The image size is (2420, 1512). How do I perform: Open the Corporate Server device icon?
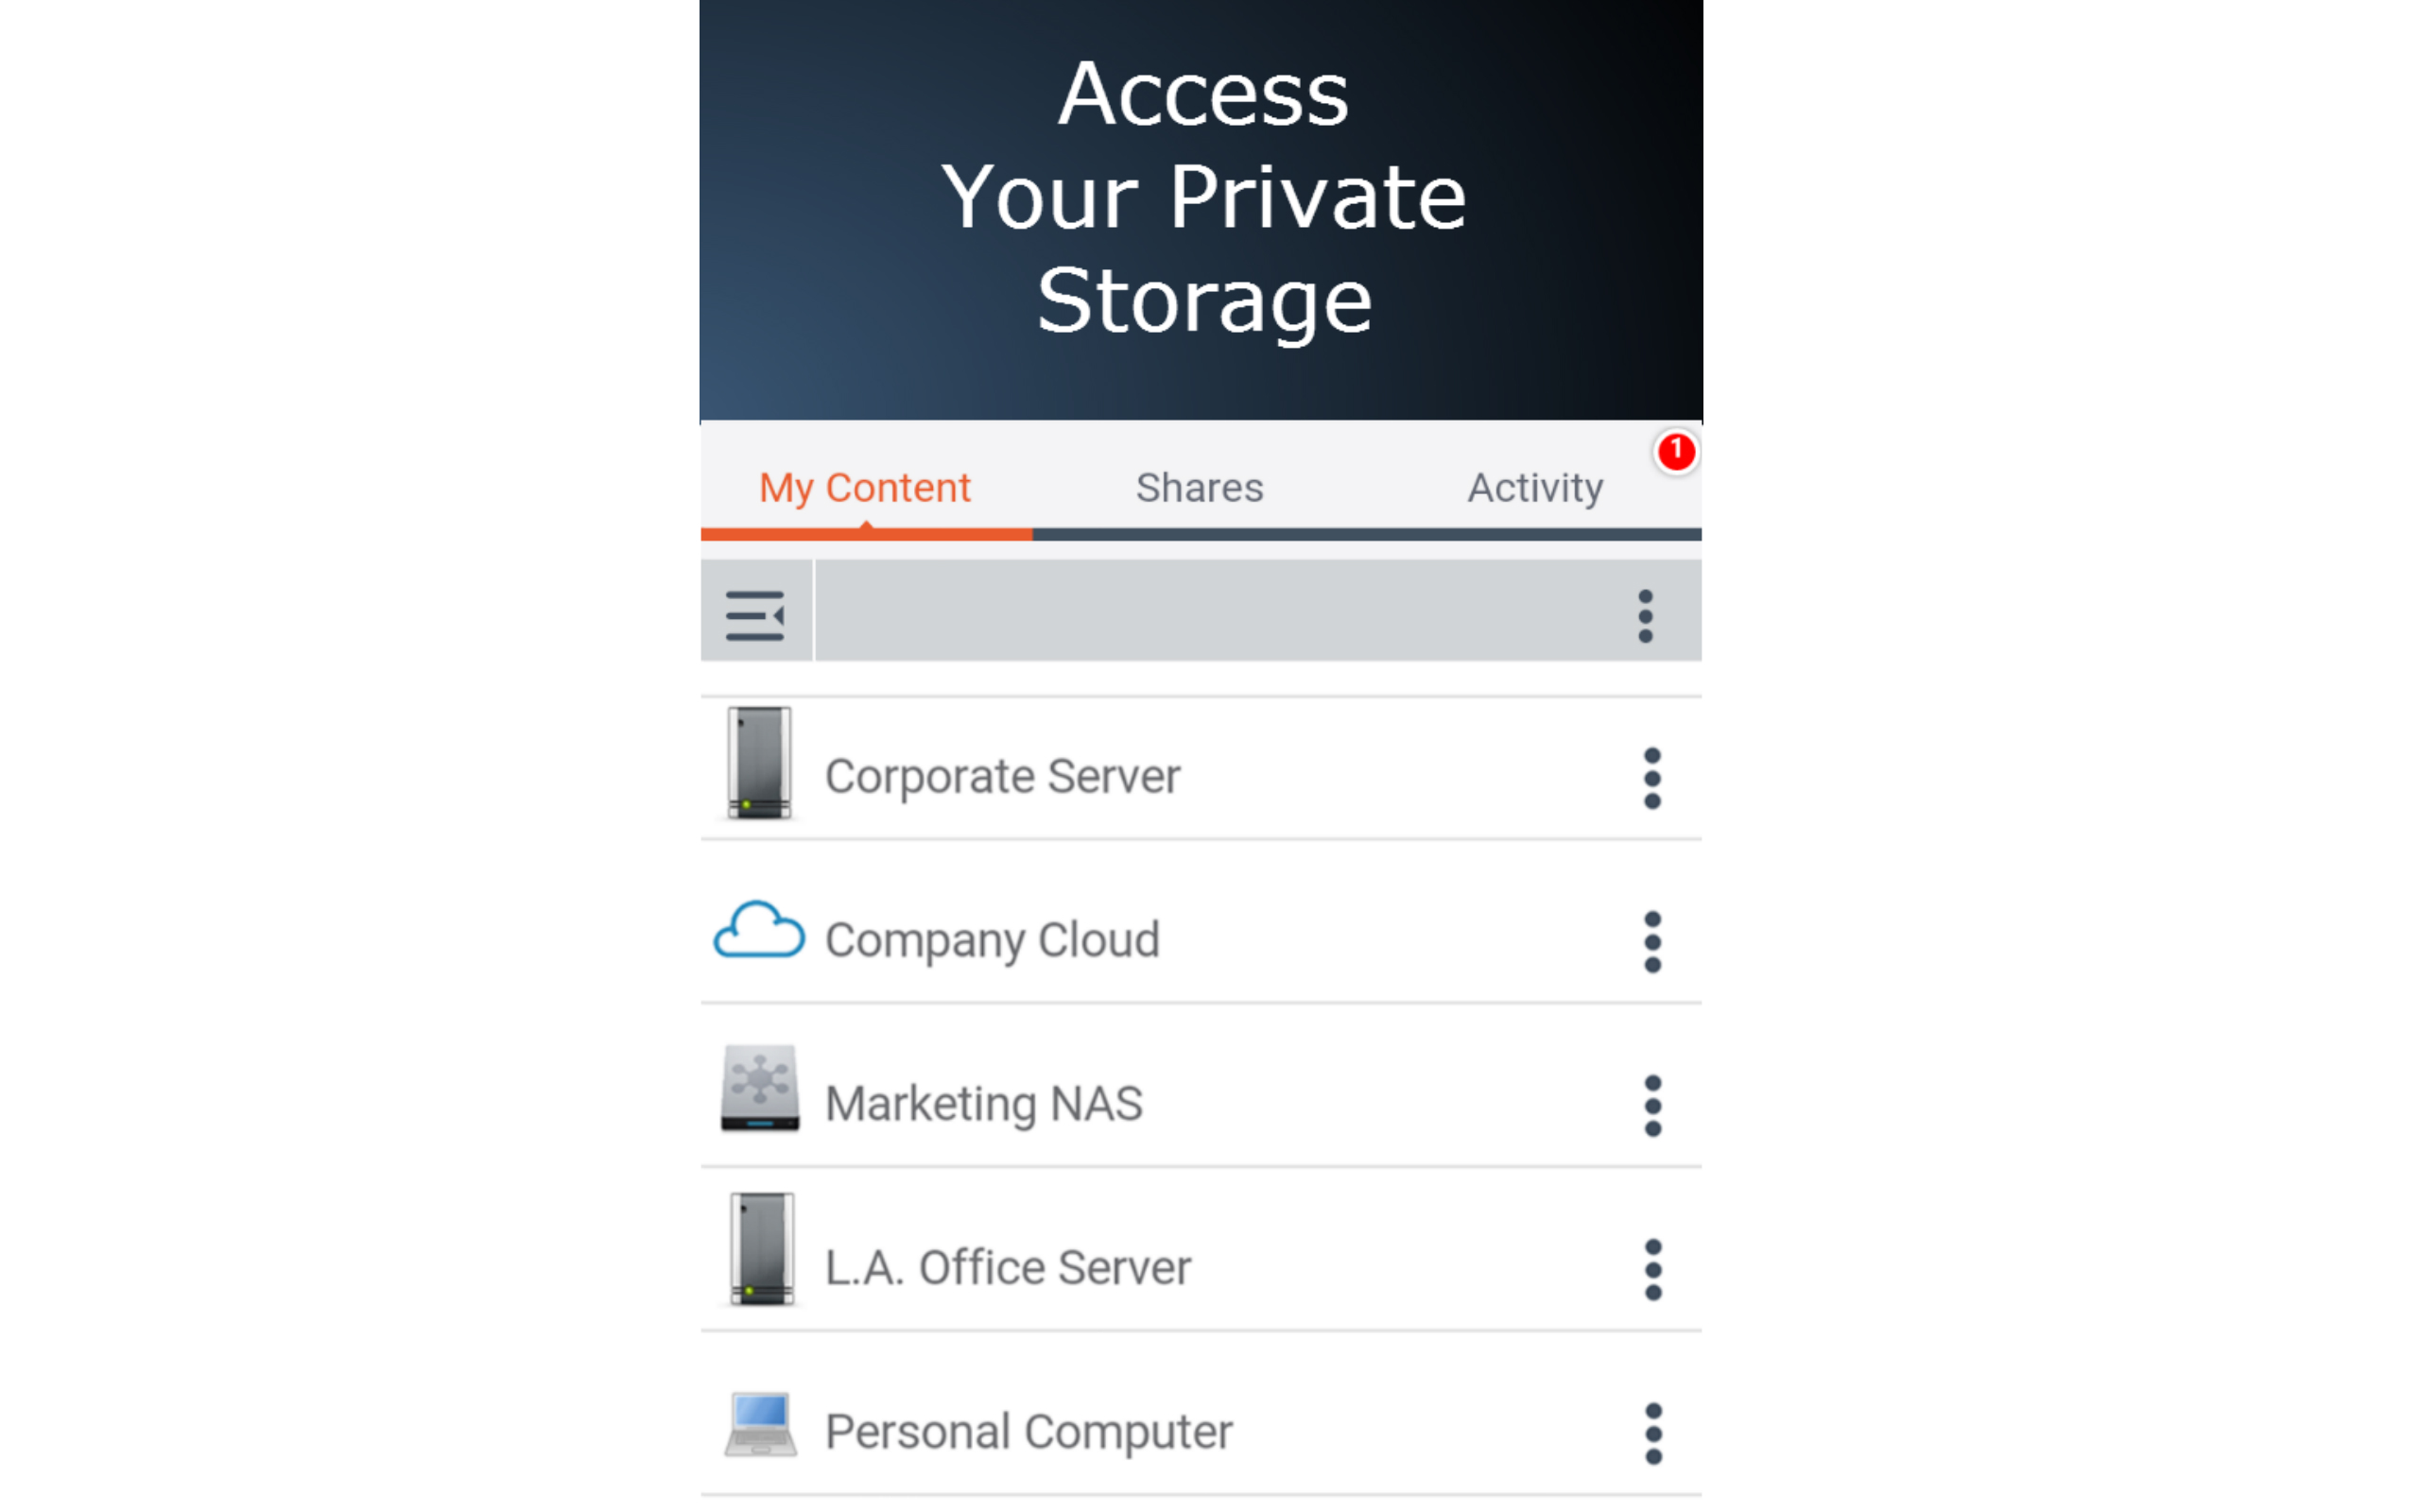click(760, 770)
